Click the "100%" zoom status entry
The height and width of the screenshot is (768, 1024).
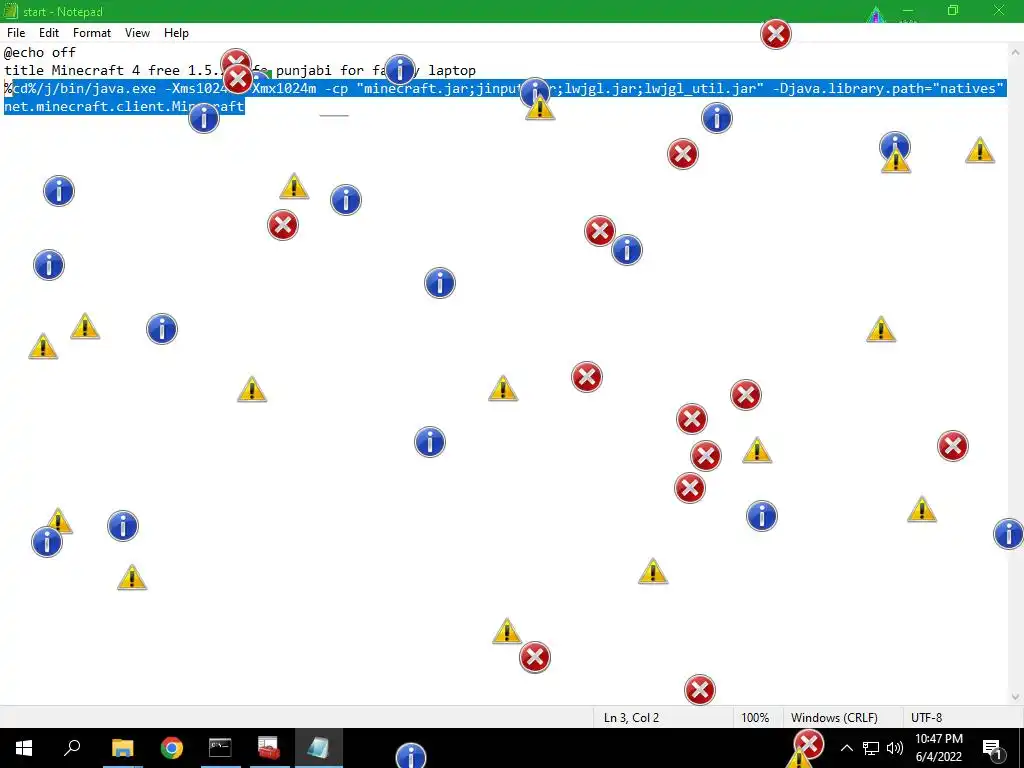tap(755, 718)
